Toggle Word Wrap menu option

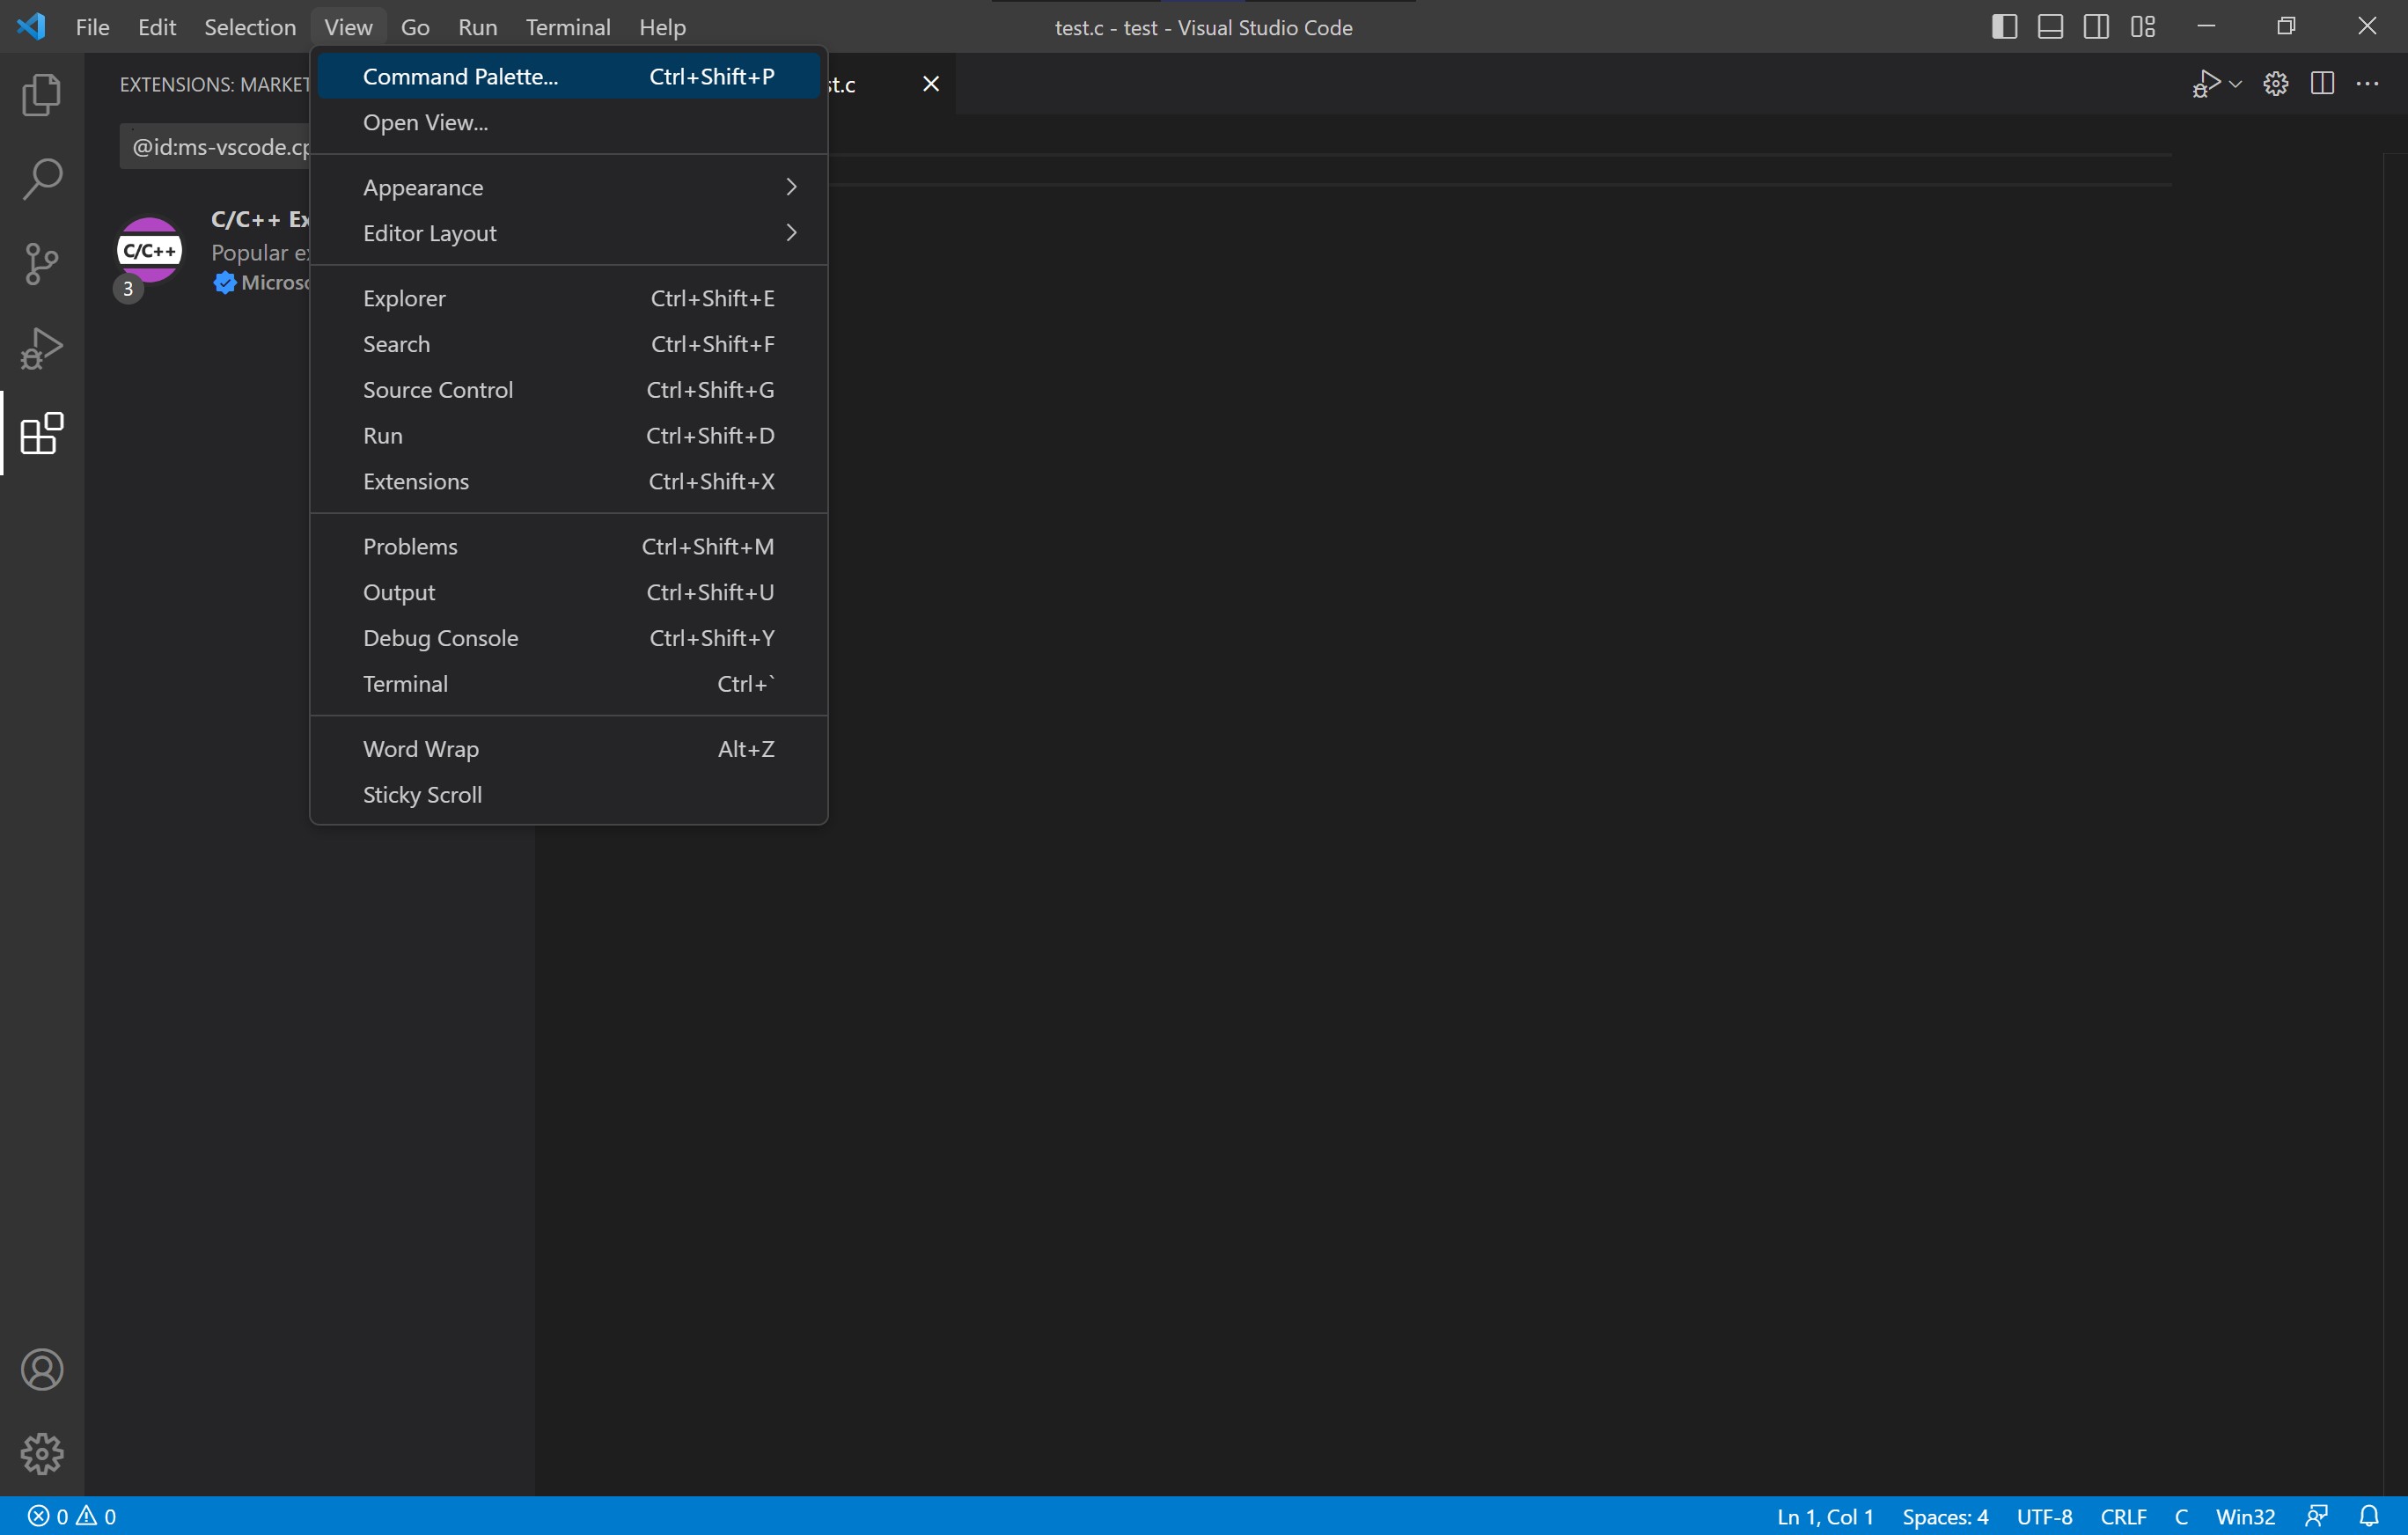pos(569,749)
